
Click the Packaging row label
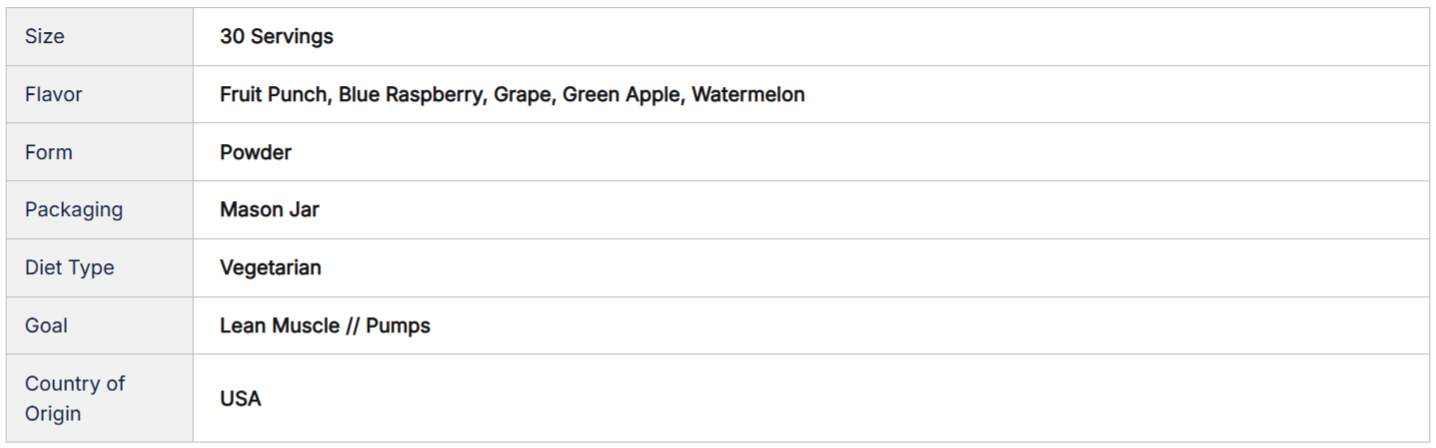tap(74, 210)
